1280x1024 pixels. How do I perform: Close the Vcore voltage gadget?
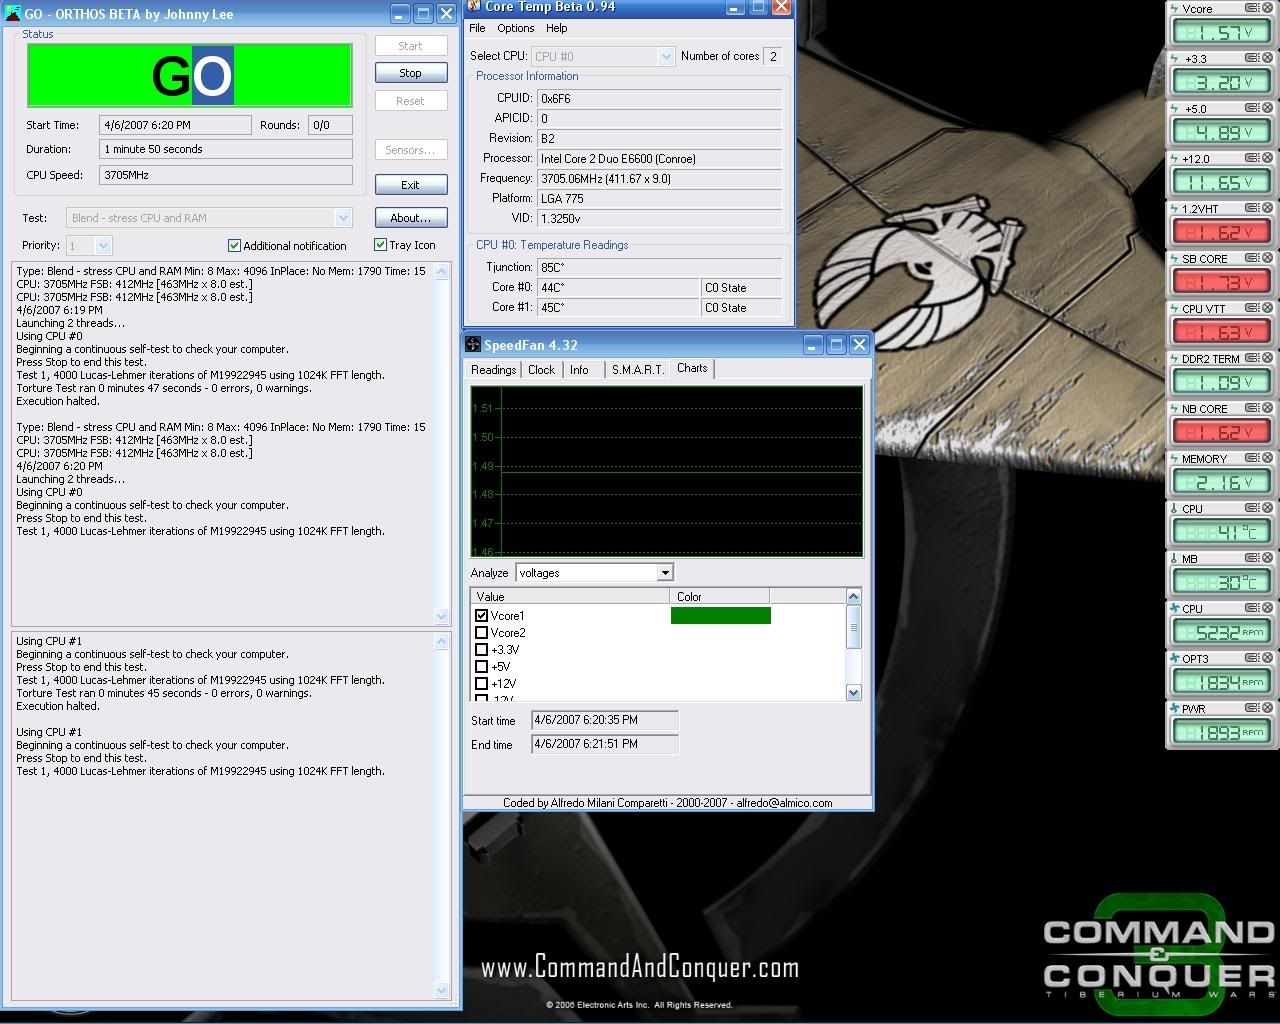pos(1266,8)
